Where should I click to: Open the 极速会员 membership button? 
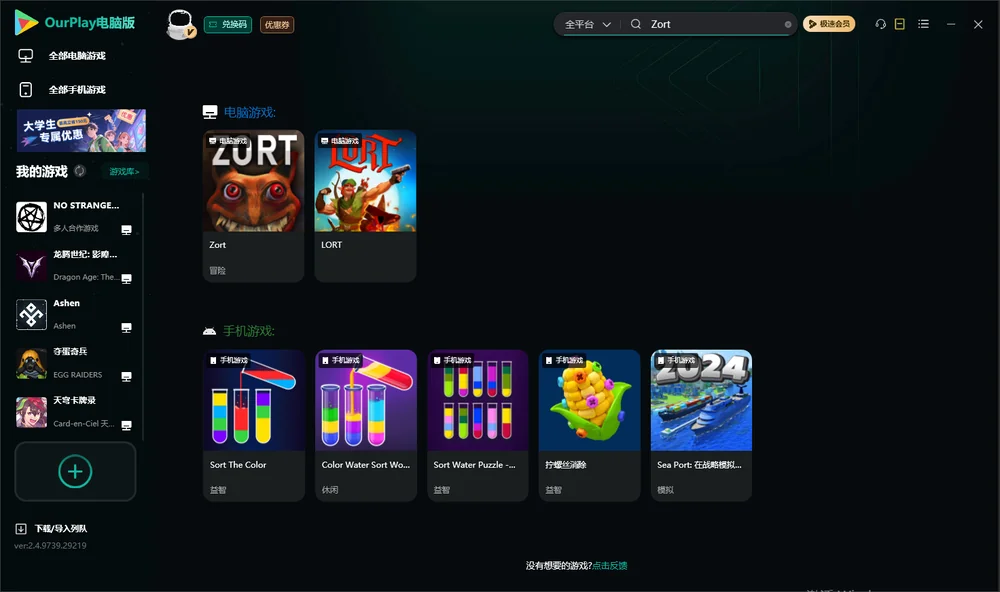[829, 24]
